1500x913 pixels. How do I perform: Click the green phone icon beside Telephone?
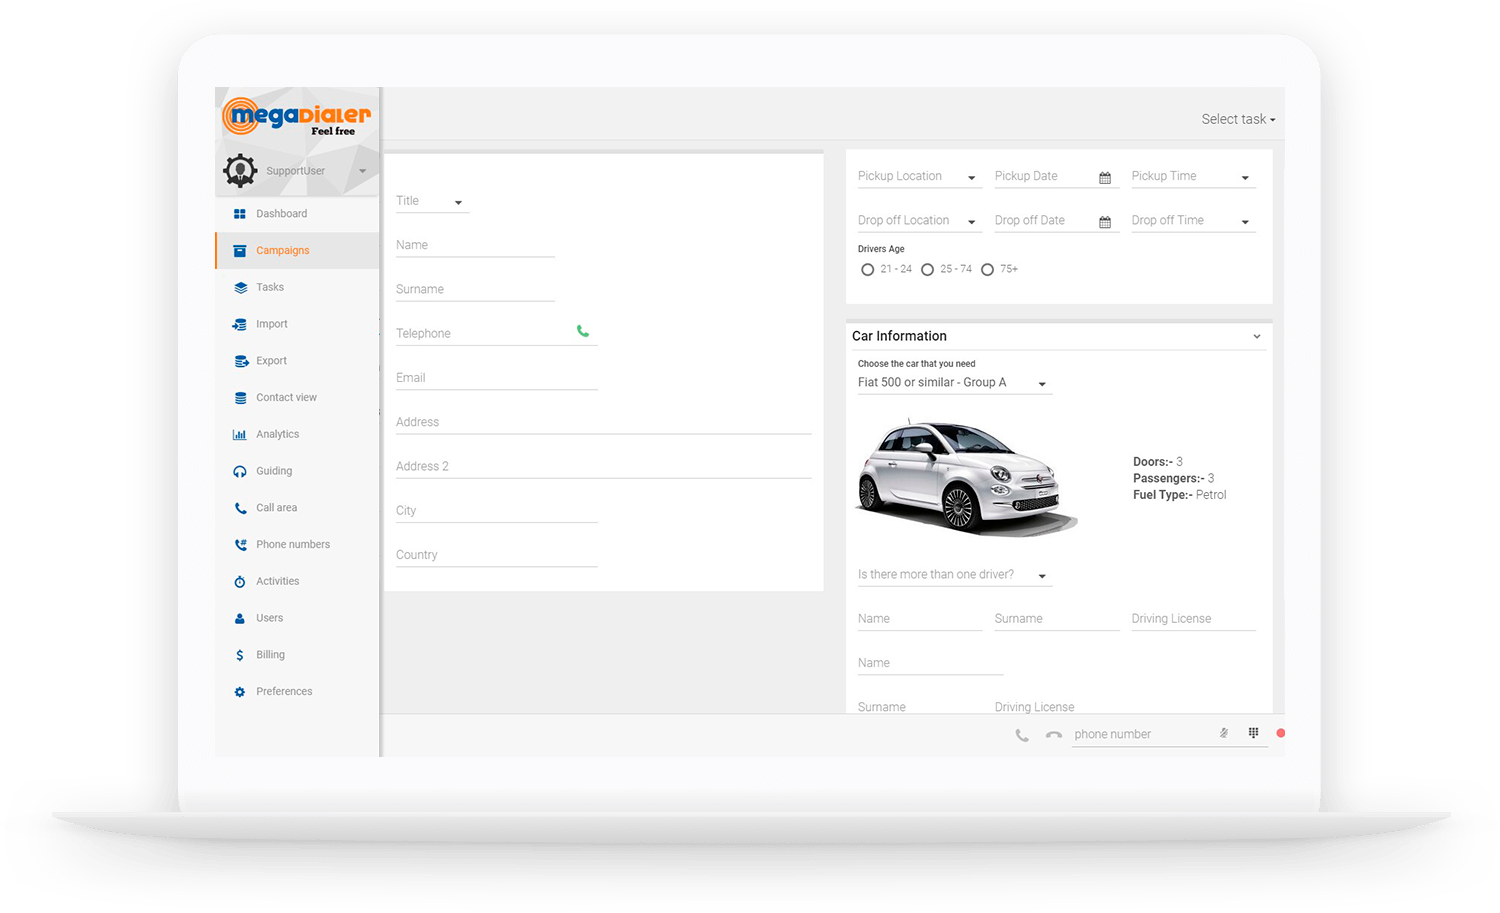[x=583, y=331]
